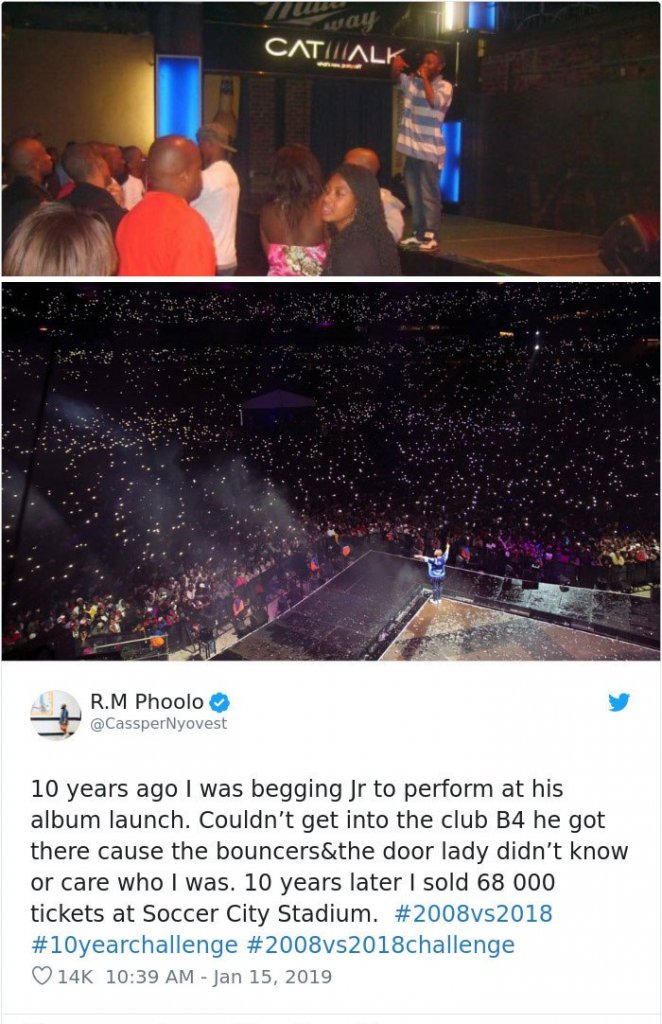View the Jan 15, 2019 date
Screen dimensions: 662x1024
272,976
